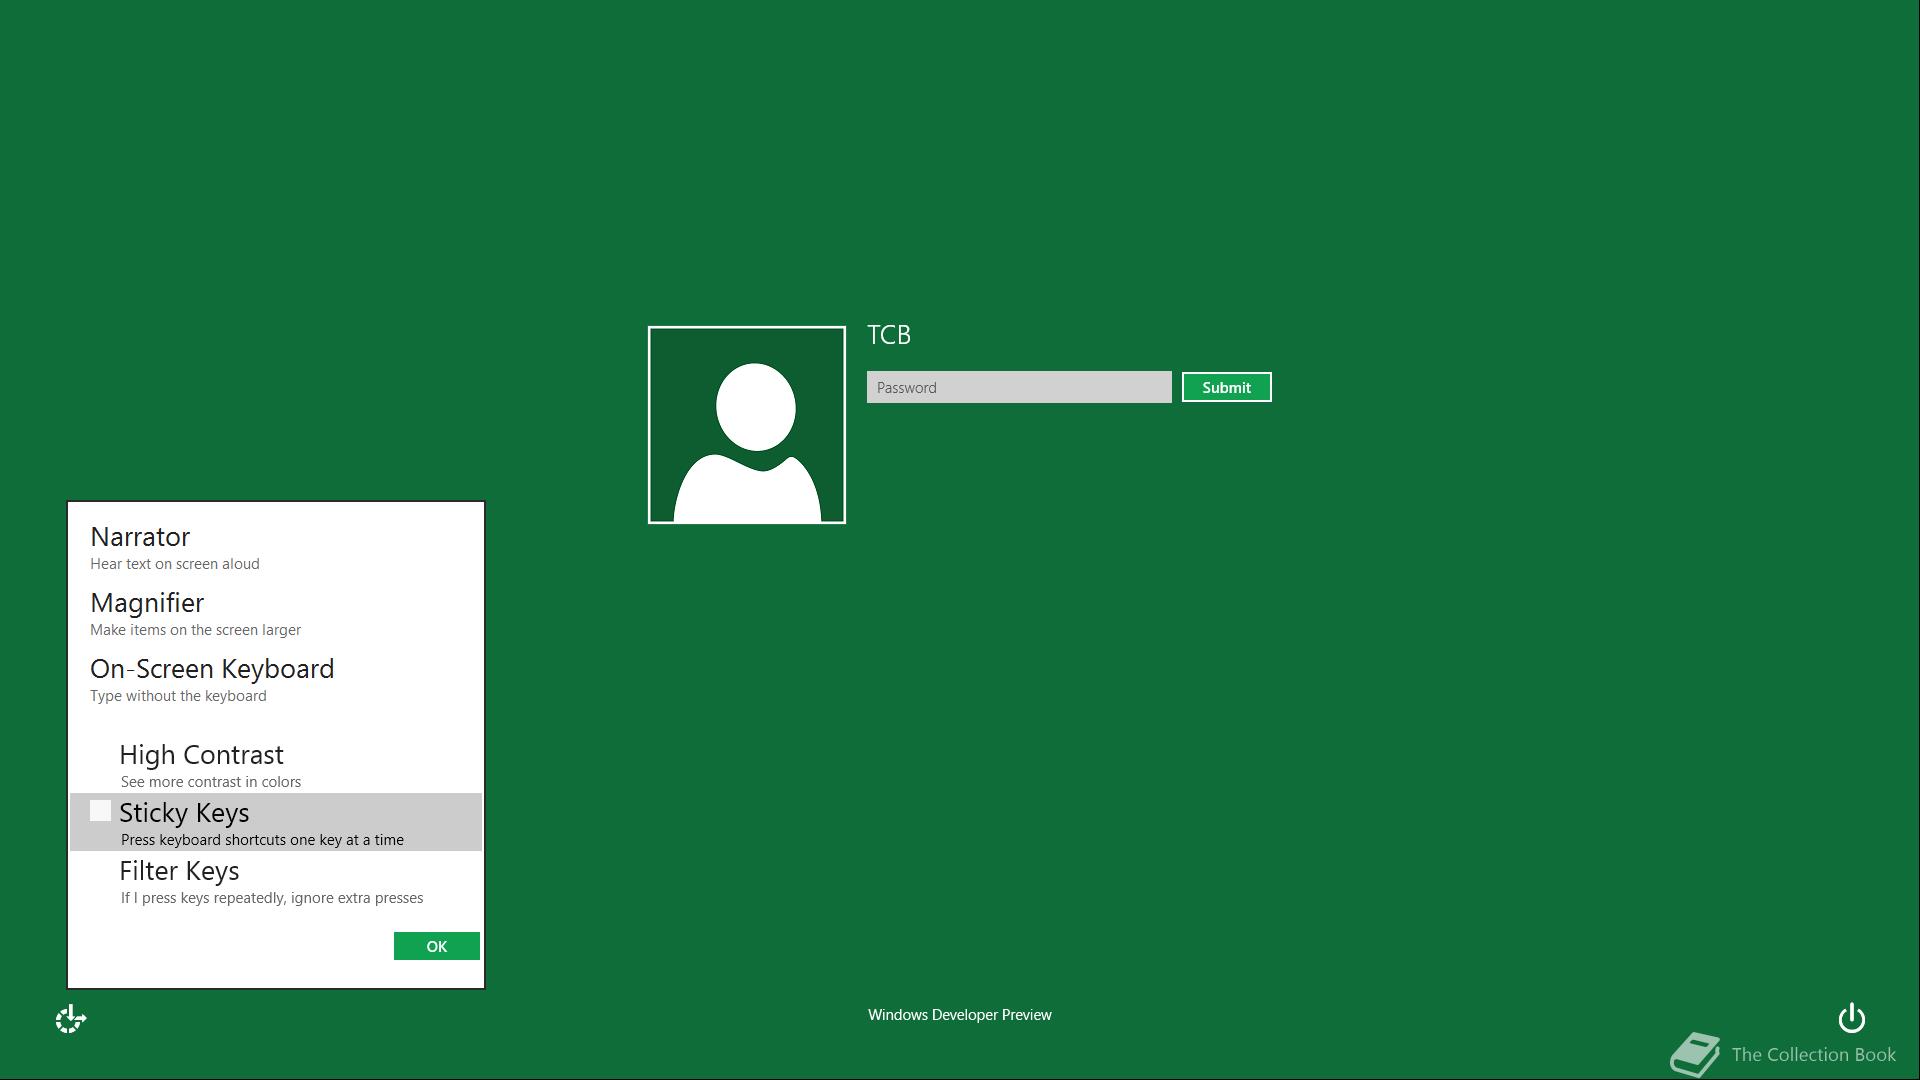Open the On-Screen Keyboard option
The width and height of the screenshot is (1920, 1080).
coord(276,679)
